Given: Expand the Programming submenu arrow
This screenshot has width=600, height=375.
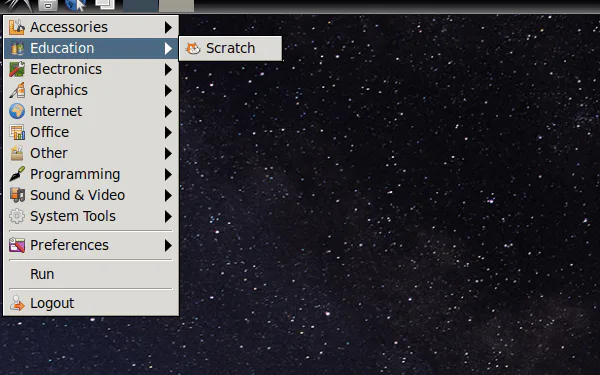Looking at the screenshot, I should 168,174.
